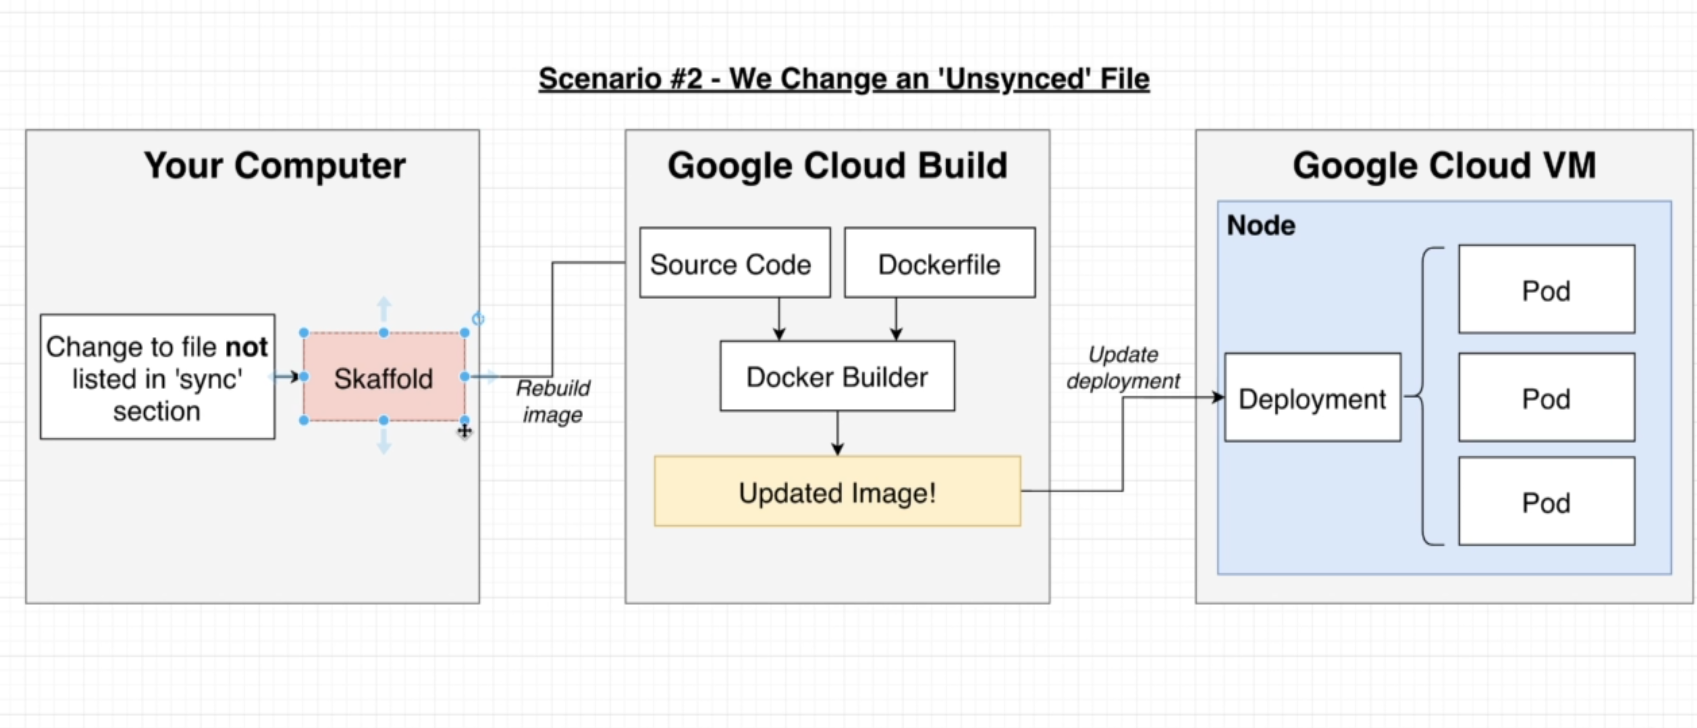Screen dimensions: 1697x728
Task: Select the Source Code box
Action: click(x=735, y=263)
